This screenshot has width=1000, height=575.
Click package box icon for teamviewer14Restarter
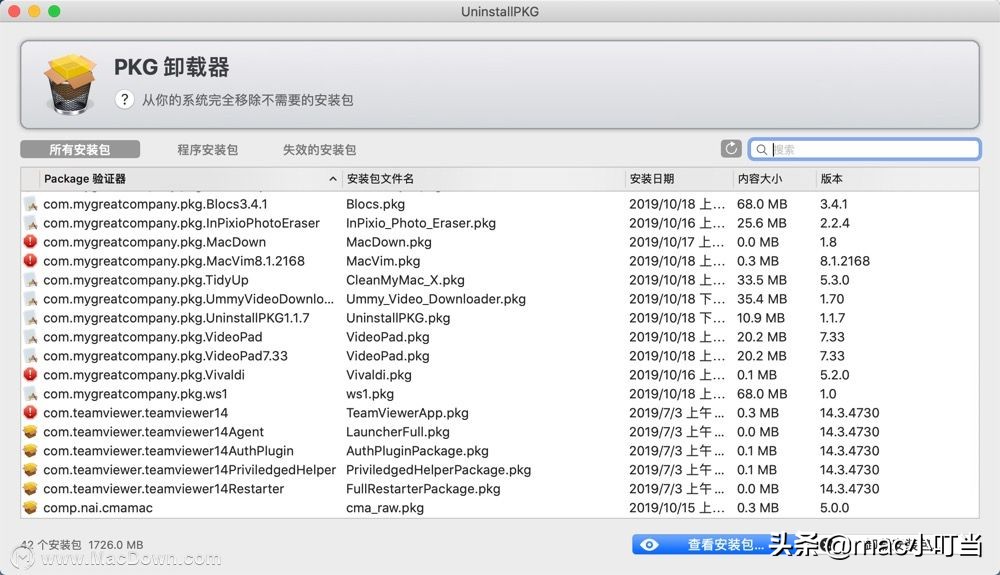point(30,489)
